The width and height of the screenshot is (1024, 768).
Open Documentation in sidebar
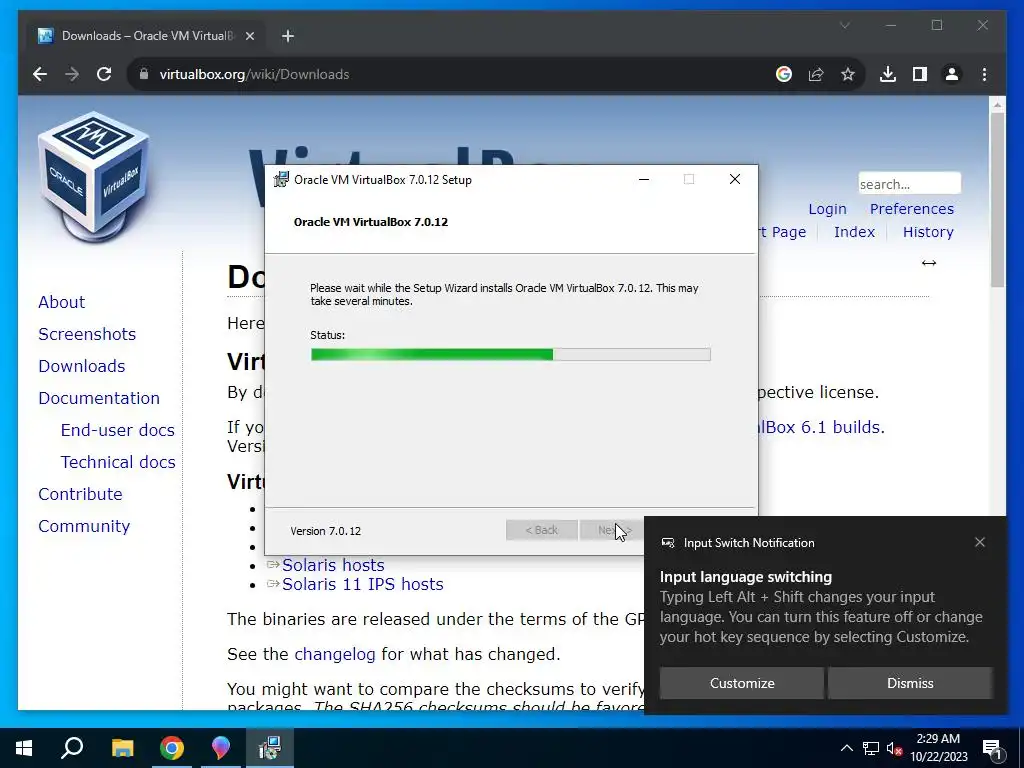click(99, 398)
